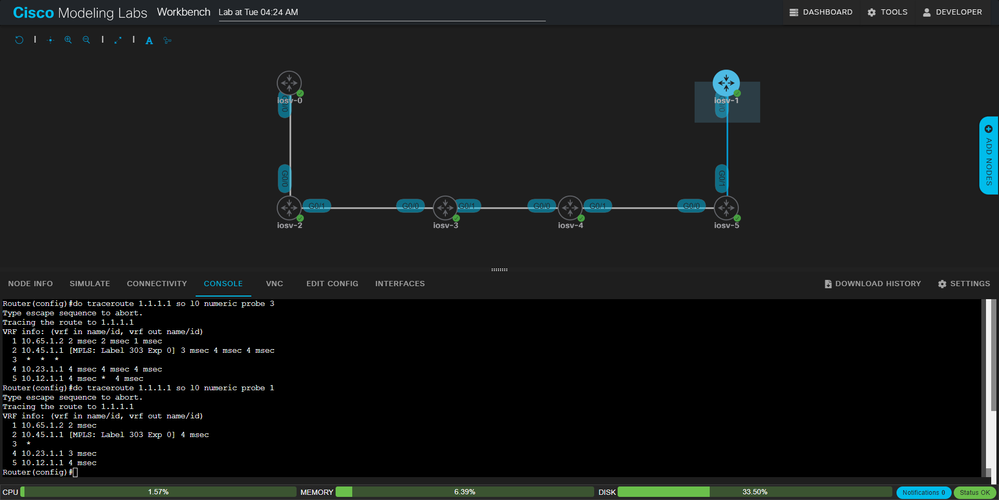Switch to the Edit Config tab
999x500 pixels.
click(332, 284)
